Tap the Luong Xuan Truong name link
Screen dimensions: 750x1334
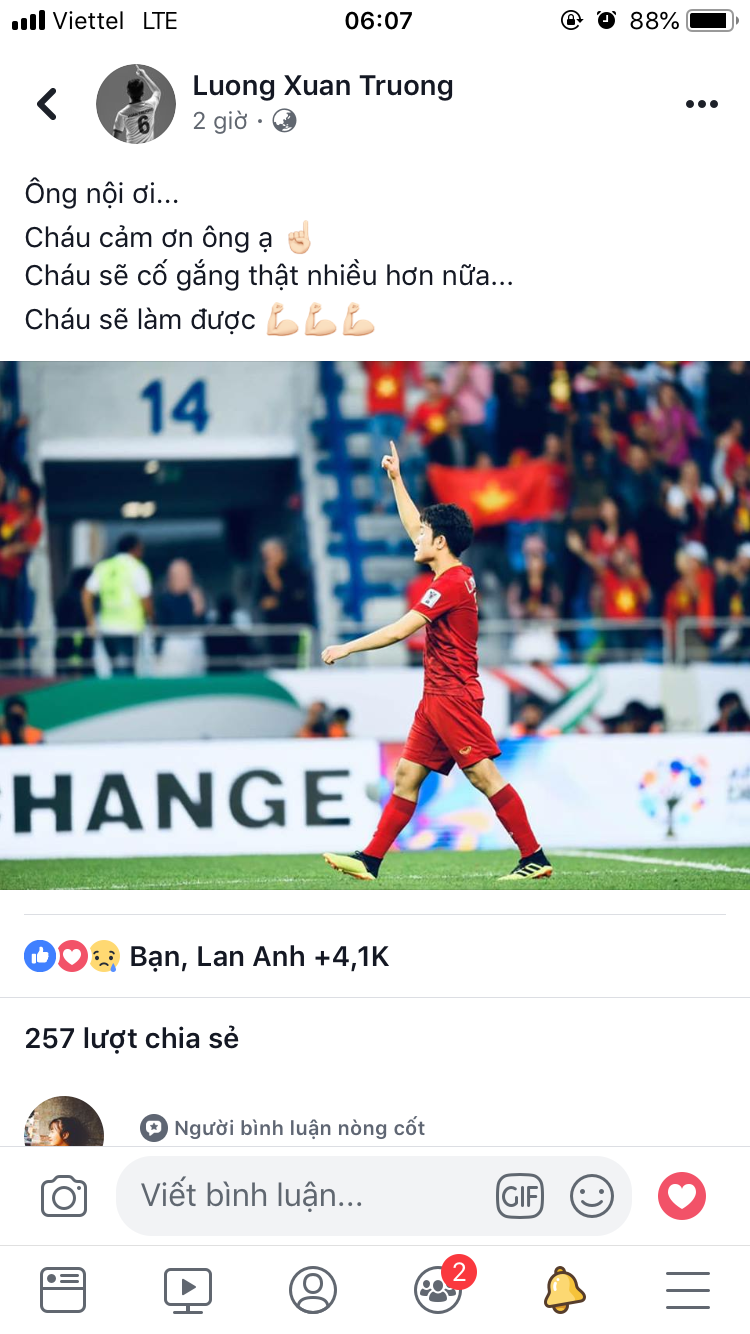tap(323, 86)
